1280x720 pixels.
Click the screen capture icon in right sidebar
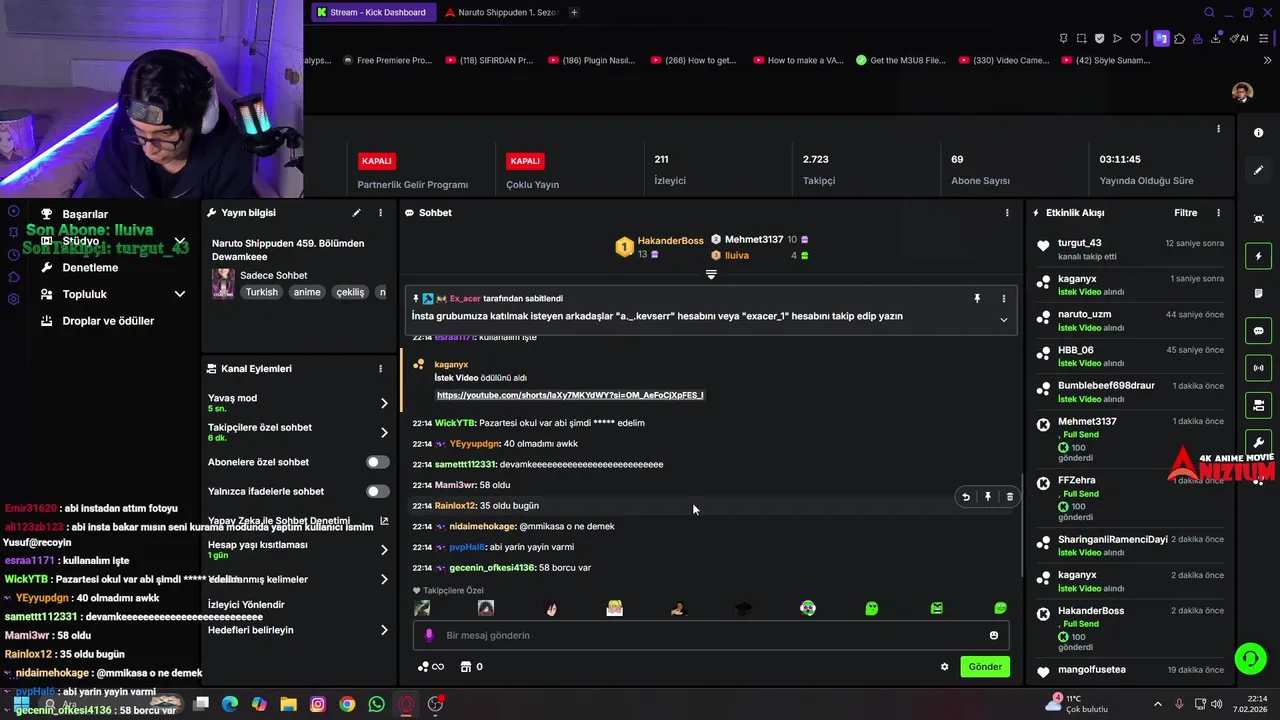click(1258, 219)
